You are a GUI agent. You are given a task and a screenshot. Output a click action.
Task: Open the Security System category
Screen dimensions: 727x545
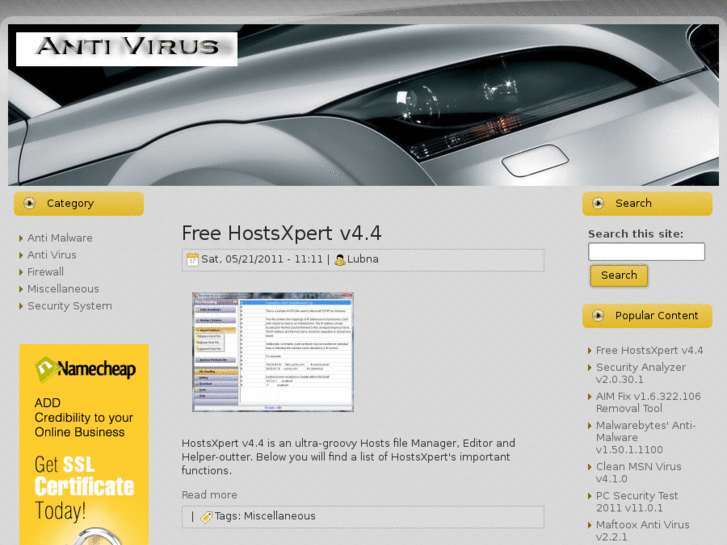(70, 306)
